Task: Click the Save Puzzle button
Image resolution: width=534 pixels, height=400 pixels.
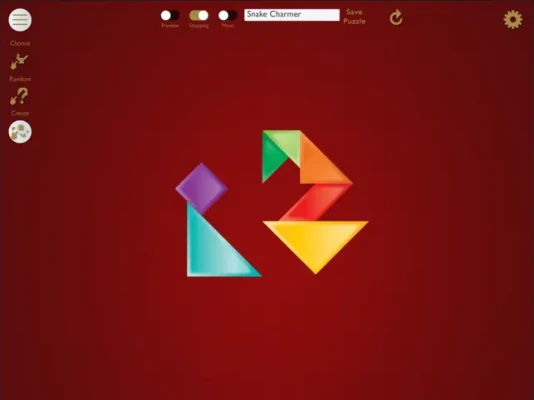Action: [354, 16]
